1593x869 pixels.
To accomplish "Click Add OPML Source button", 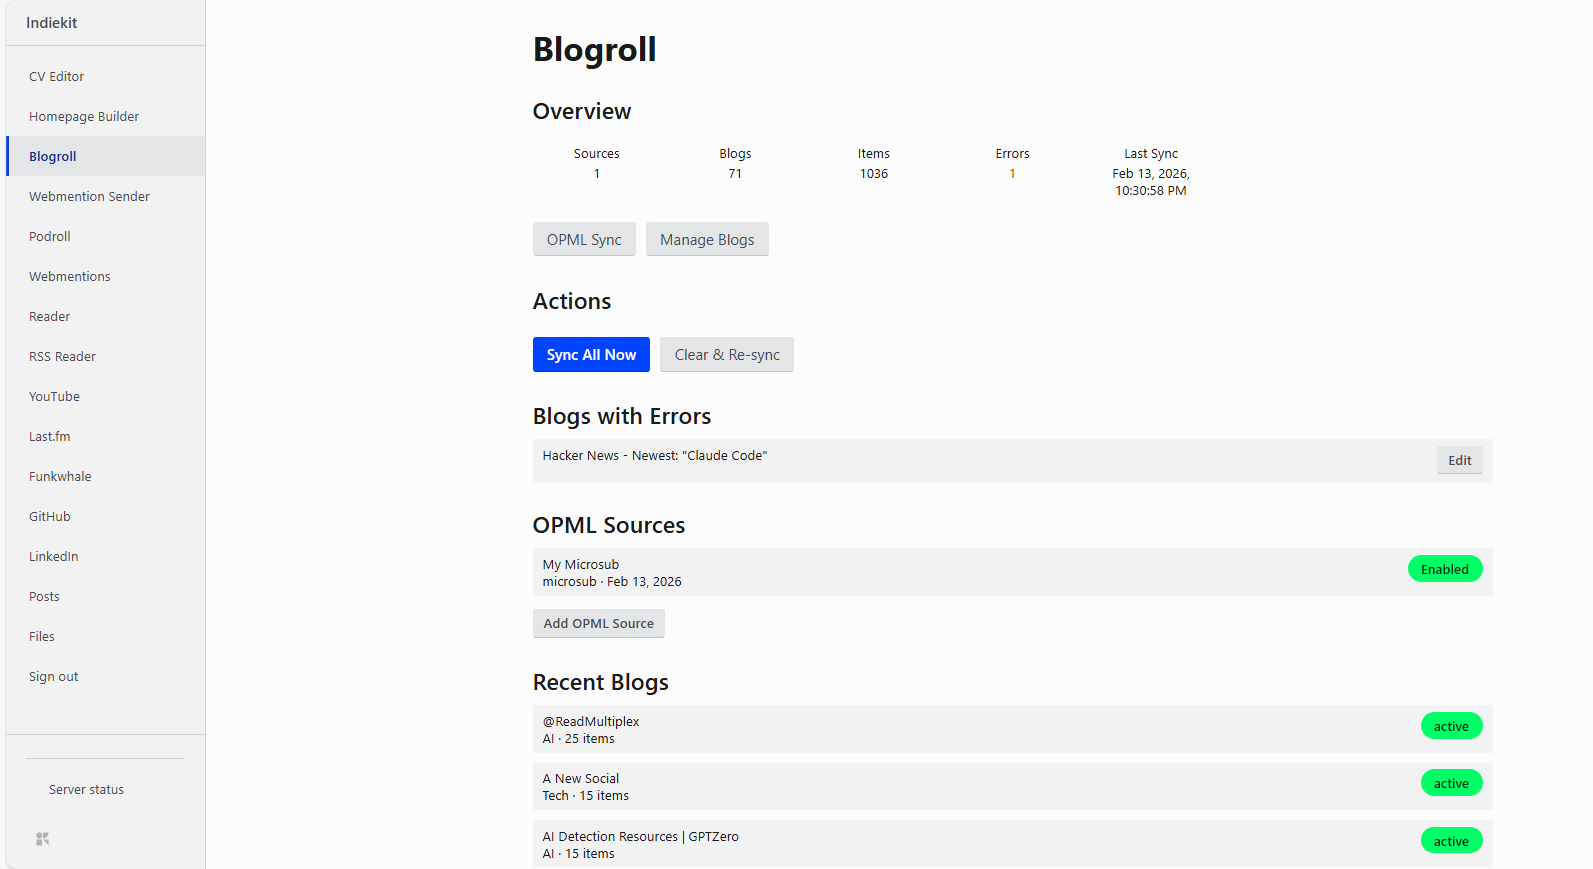I will [598, 624].
